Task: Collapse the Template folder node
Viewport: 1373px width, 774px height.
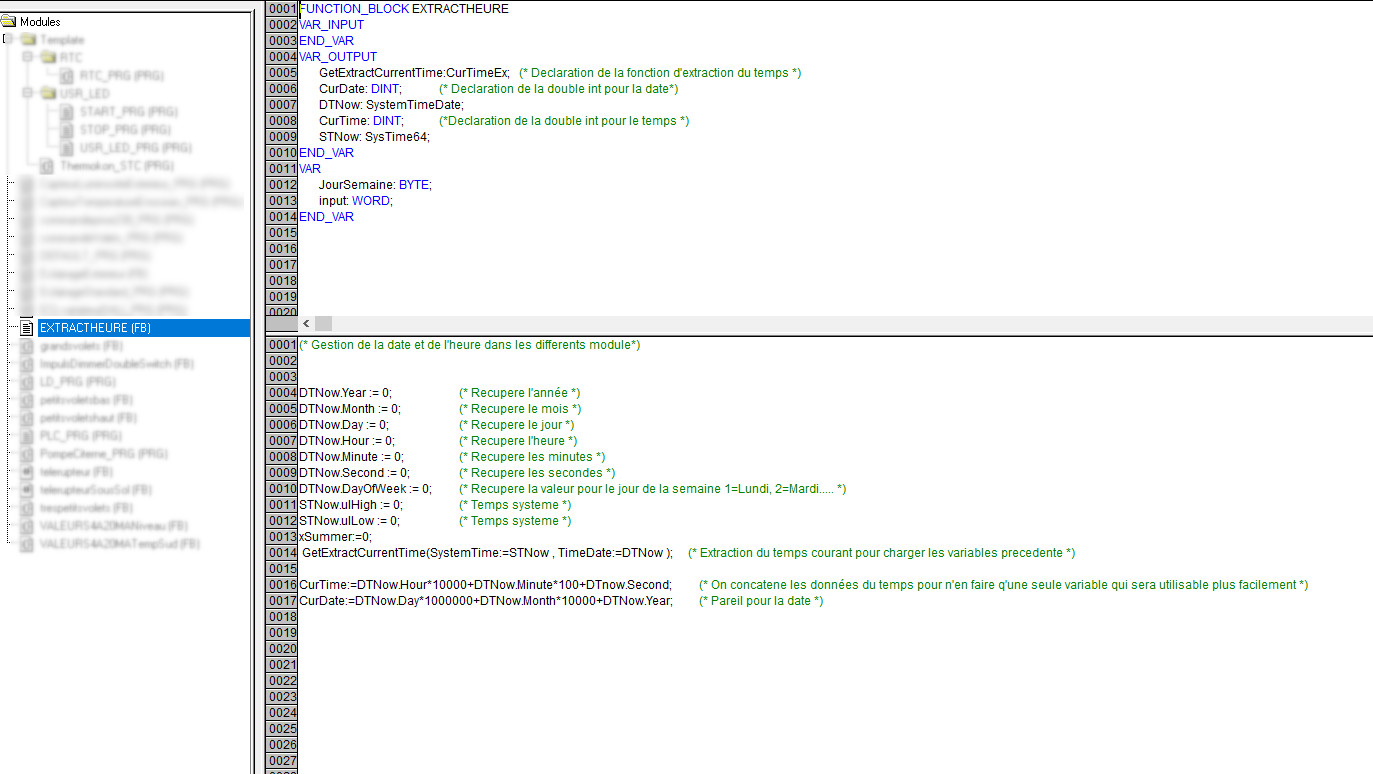Action: coord(8,39)
